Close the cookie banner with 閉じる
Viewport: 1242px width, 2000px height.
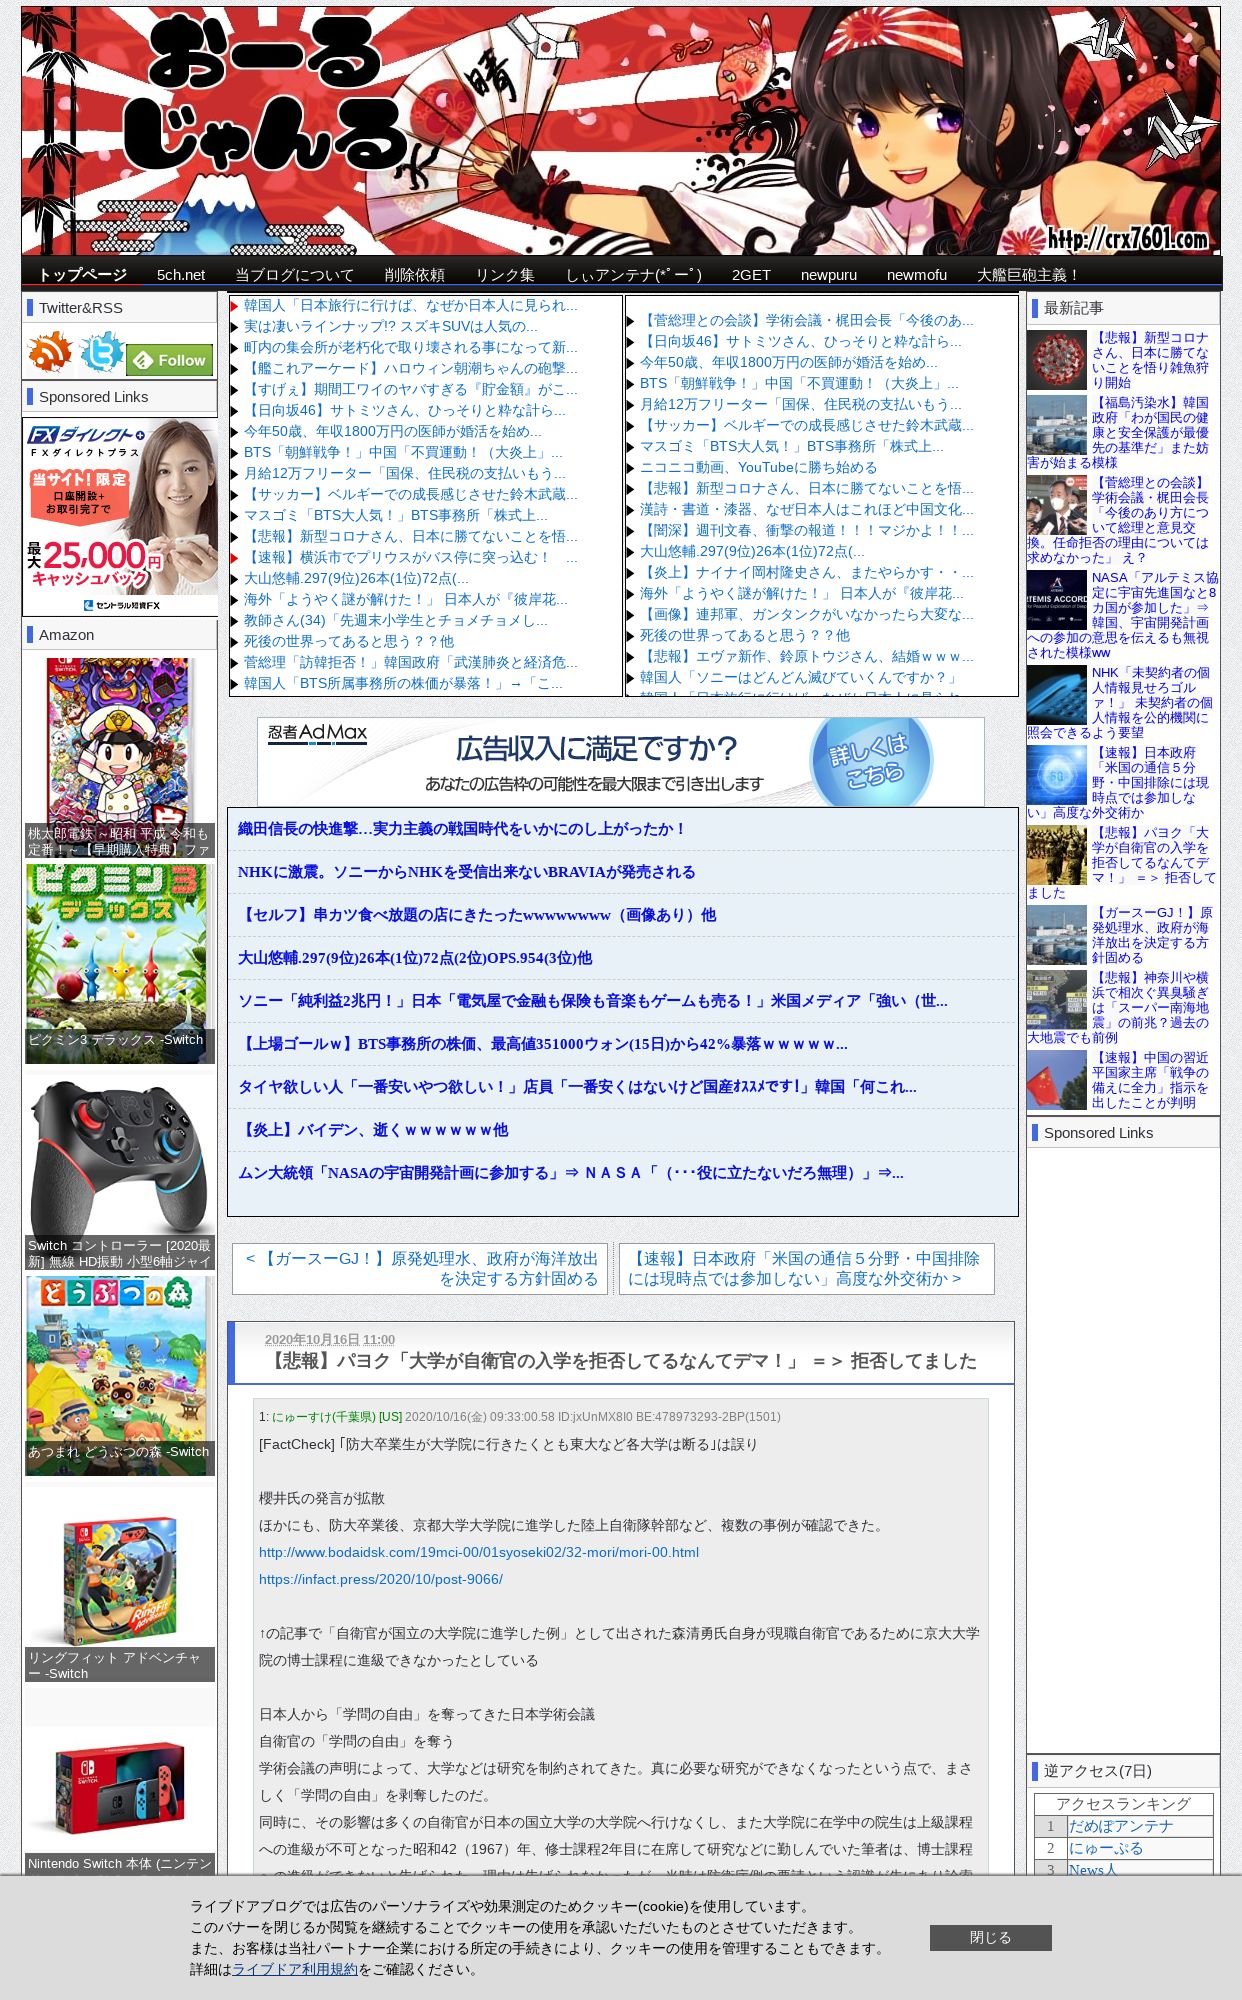pos(990,1937)
